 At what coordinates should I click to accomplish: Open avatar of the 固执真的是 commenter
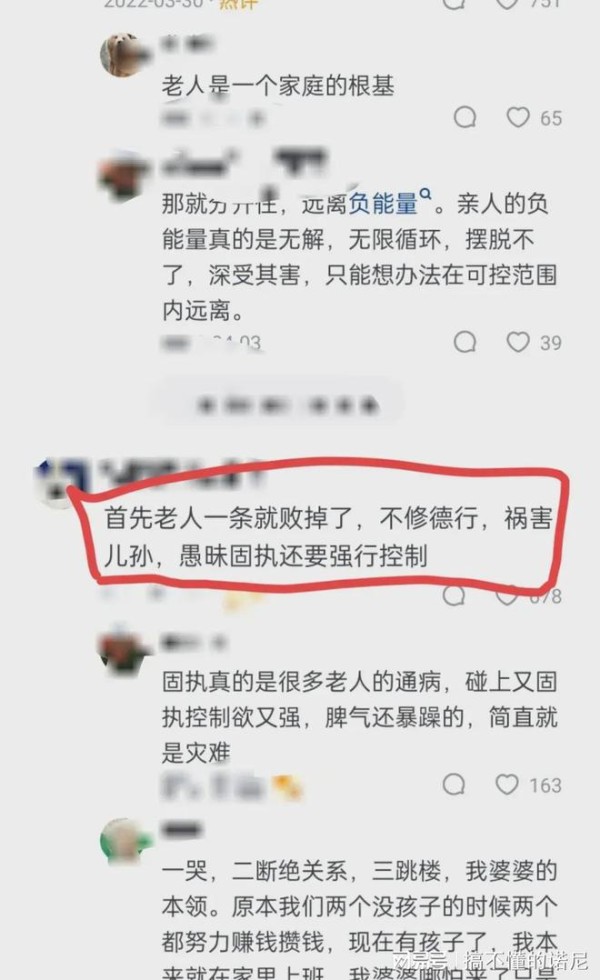point(124,650)
